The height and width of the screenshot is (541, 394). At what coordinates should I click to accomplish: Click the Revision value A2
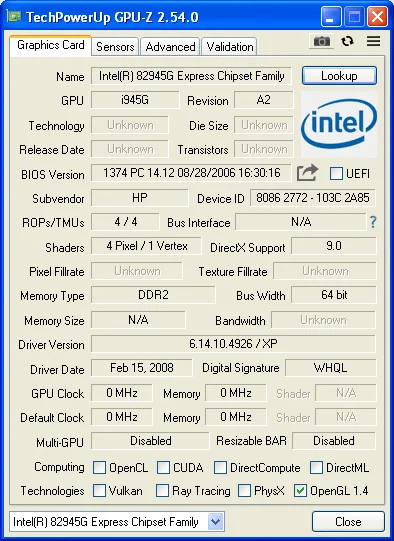pyautogui.click(x=264, y=100)
